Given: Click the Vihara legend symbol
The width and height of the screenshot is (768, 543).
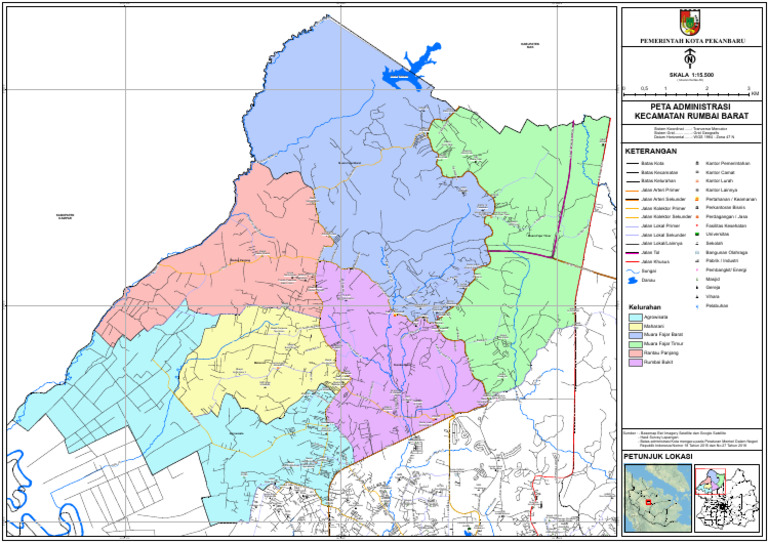Looking at the screenshot, I should point(697,297).
